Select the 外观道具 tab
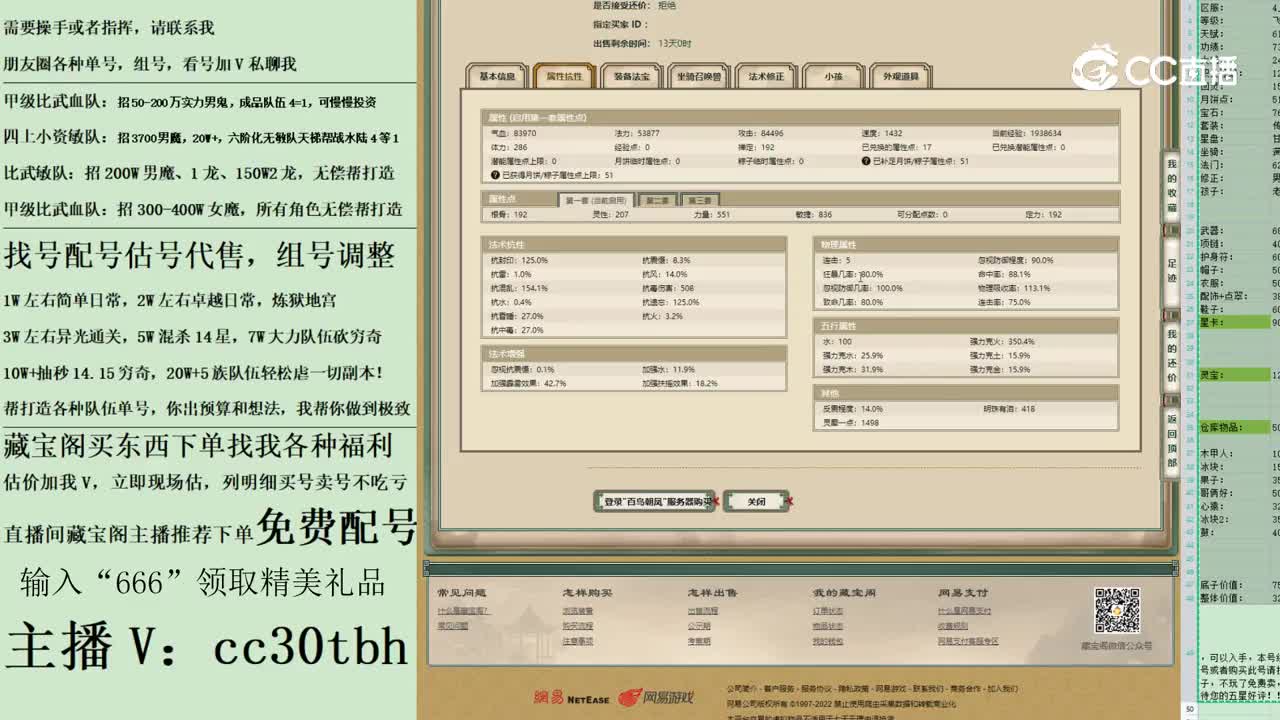 click(901, 76)
